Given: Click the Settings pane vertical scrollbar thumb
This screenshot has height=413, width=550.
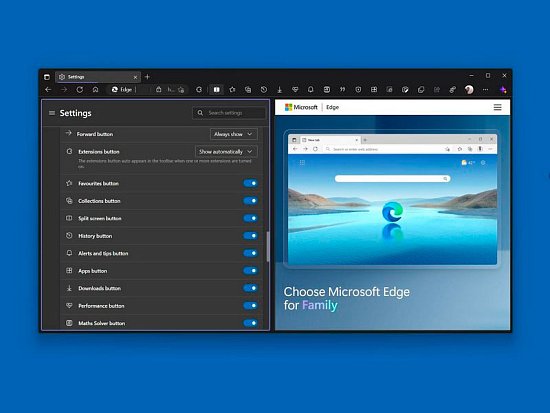Looking at the screenshot, I should point(268,246).
